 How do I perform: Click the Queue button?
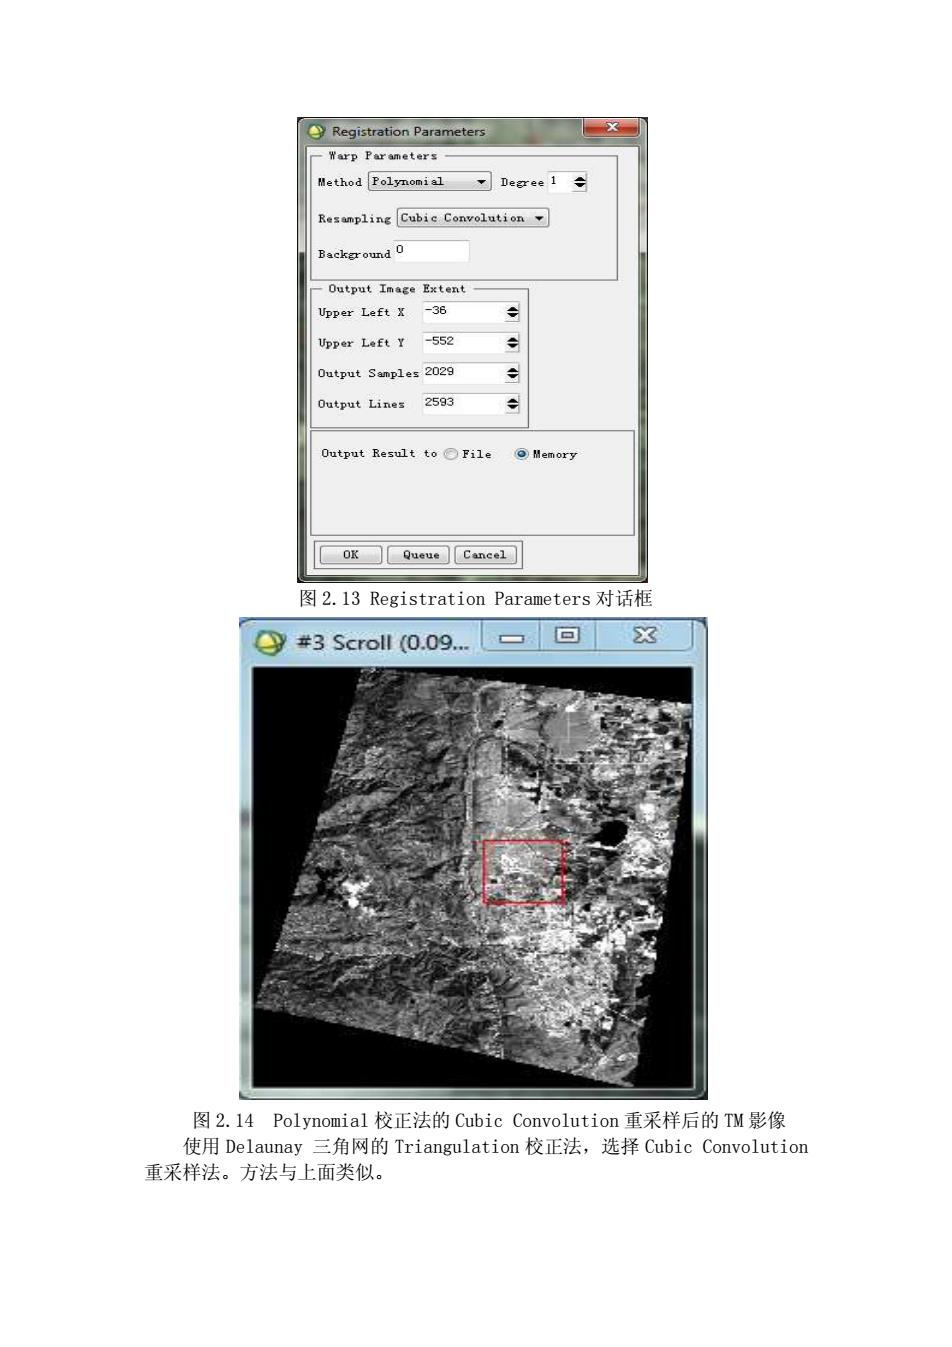coord(420,555)
